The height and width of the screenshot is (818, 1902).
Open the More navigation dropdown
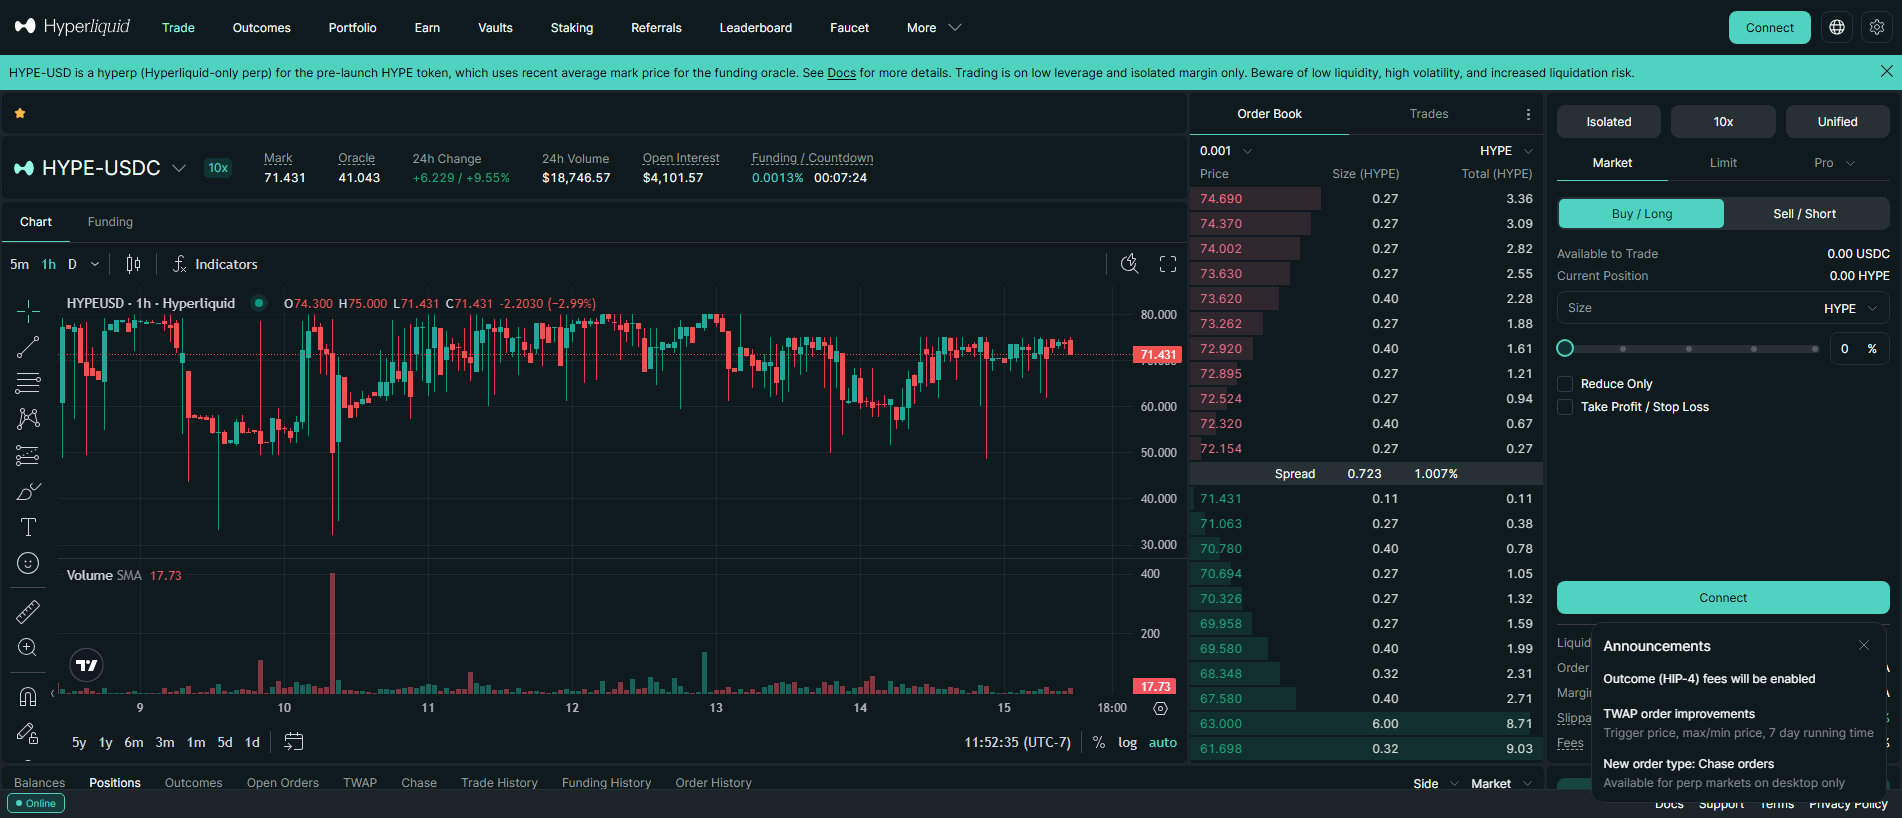pyautogui.click(x=934, y=27)
